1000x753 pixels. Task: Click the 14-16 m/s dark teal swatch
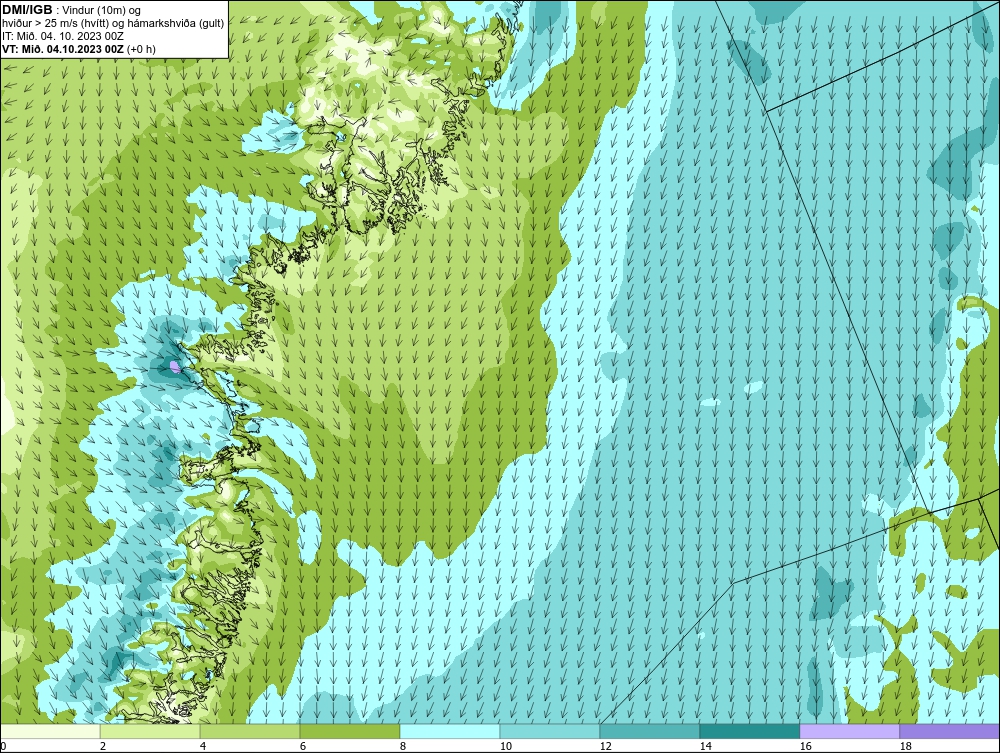pyautogui.click(x=749, y=731)
